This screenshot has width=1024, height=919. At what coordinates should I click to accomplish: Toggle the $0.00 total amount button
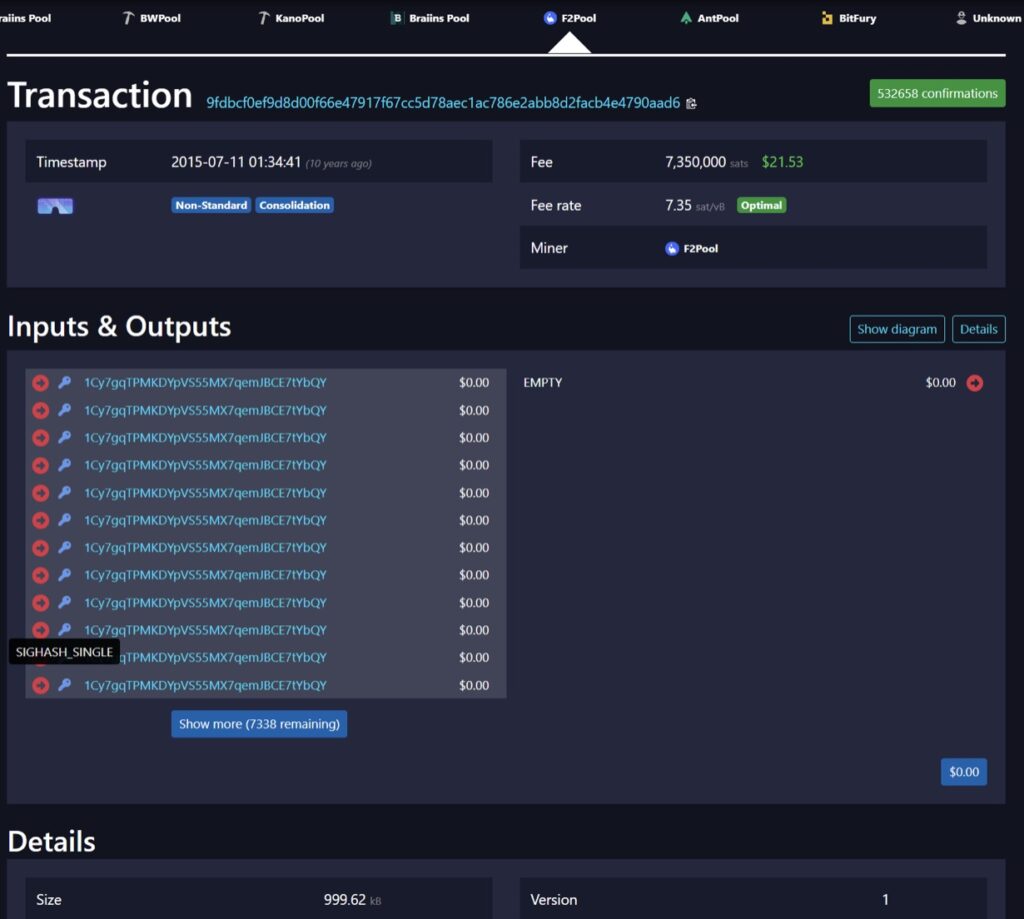coord(963,772)
